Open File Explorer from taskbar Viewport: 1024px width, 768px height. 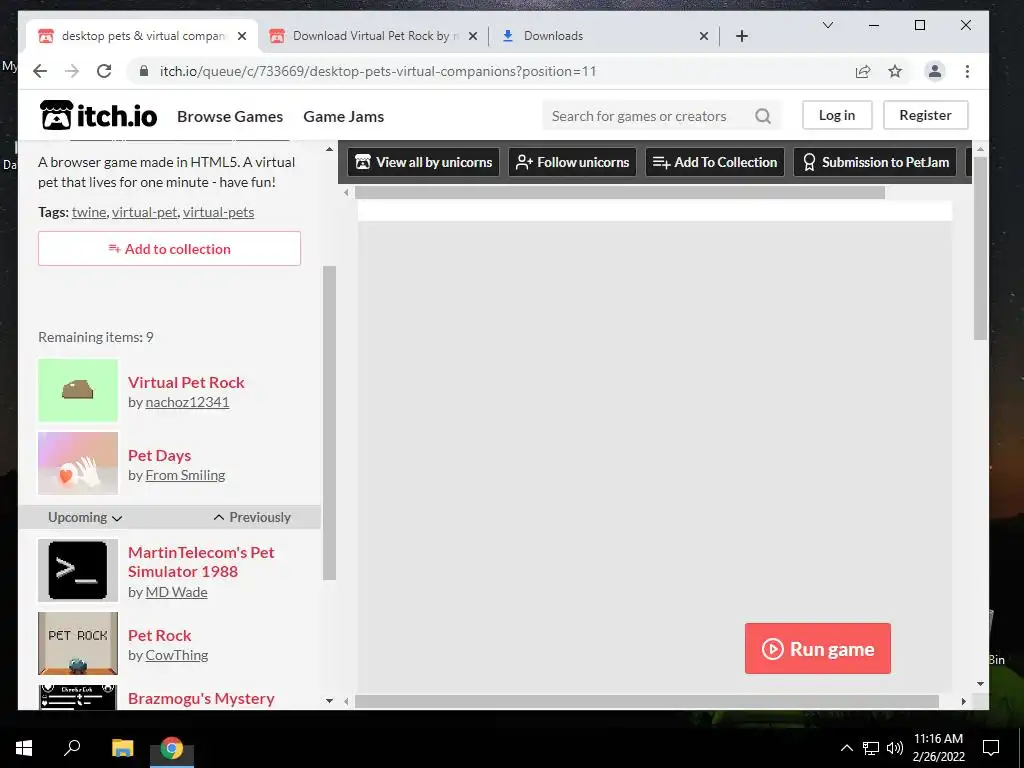pos(122,748)
